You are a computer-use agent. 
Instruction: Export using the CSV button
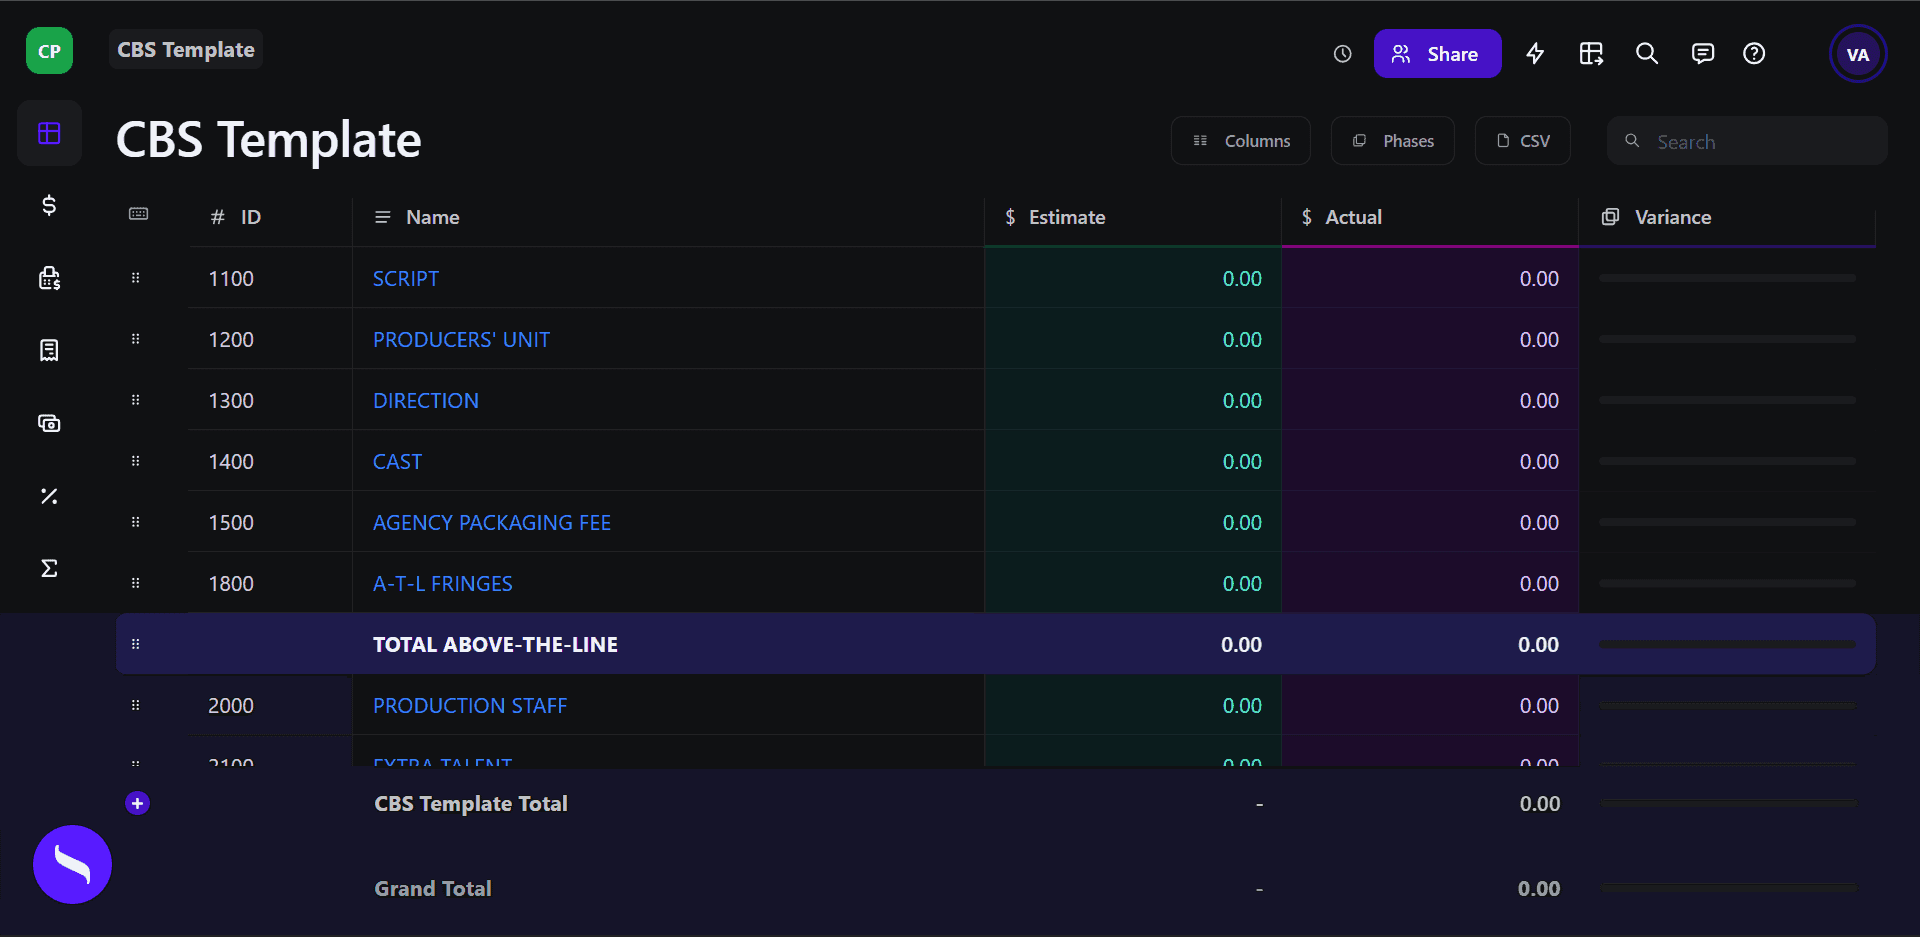pos(1523,141)
